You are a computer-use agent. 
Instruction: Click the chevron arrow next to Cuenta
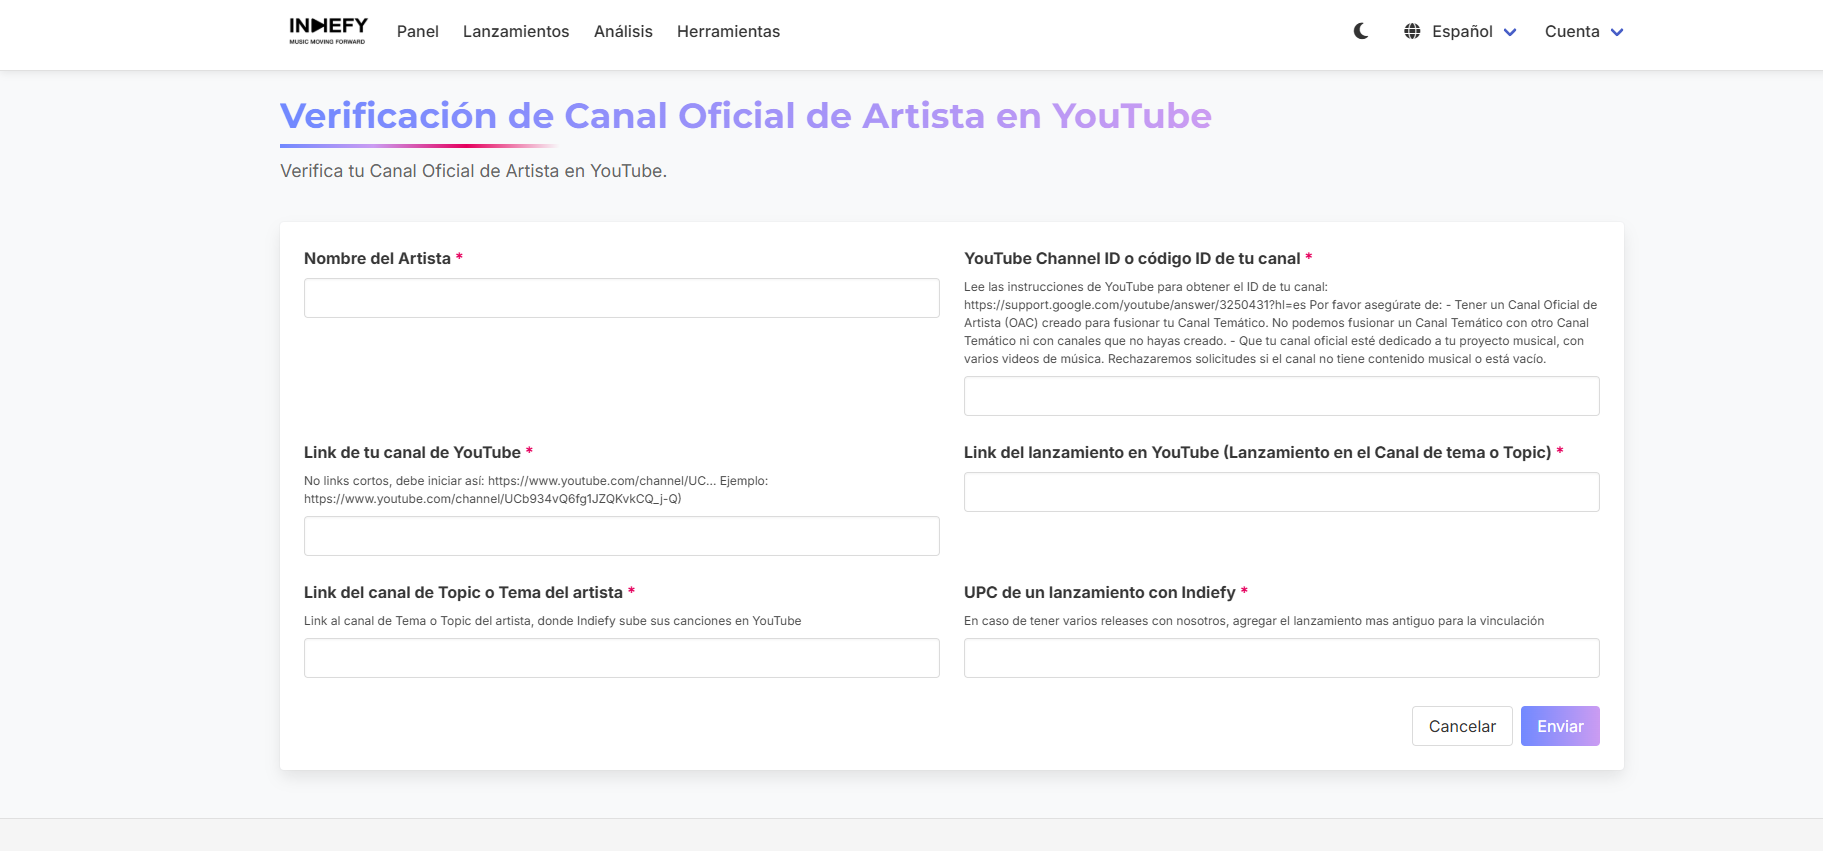[x=1617, y=32]
